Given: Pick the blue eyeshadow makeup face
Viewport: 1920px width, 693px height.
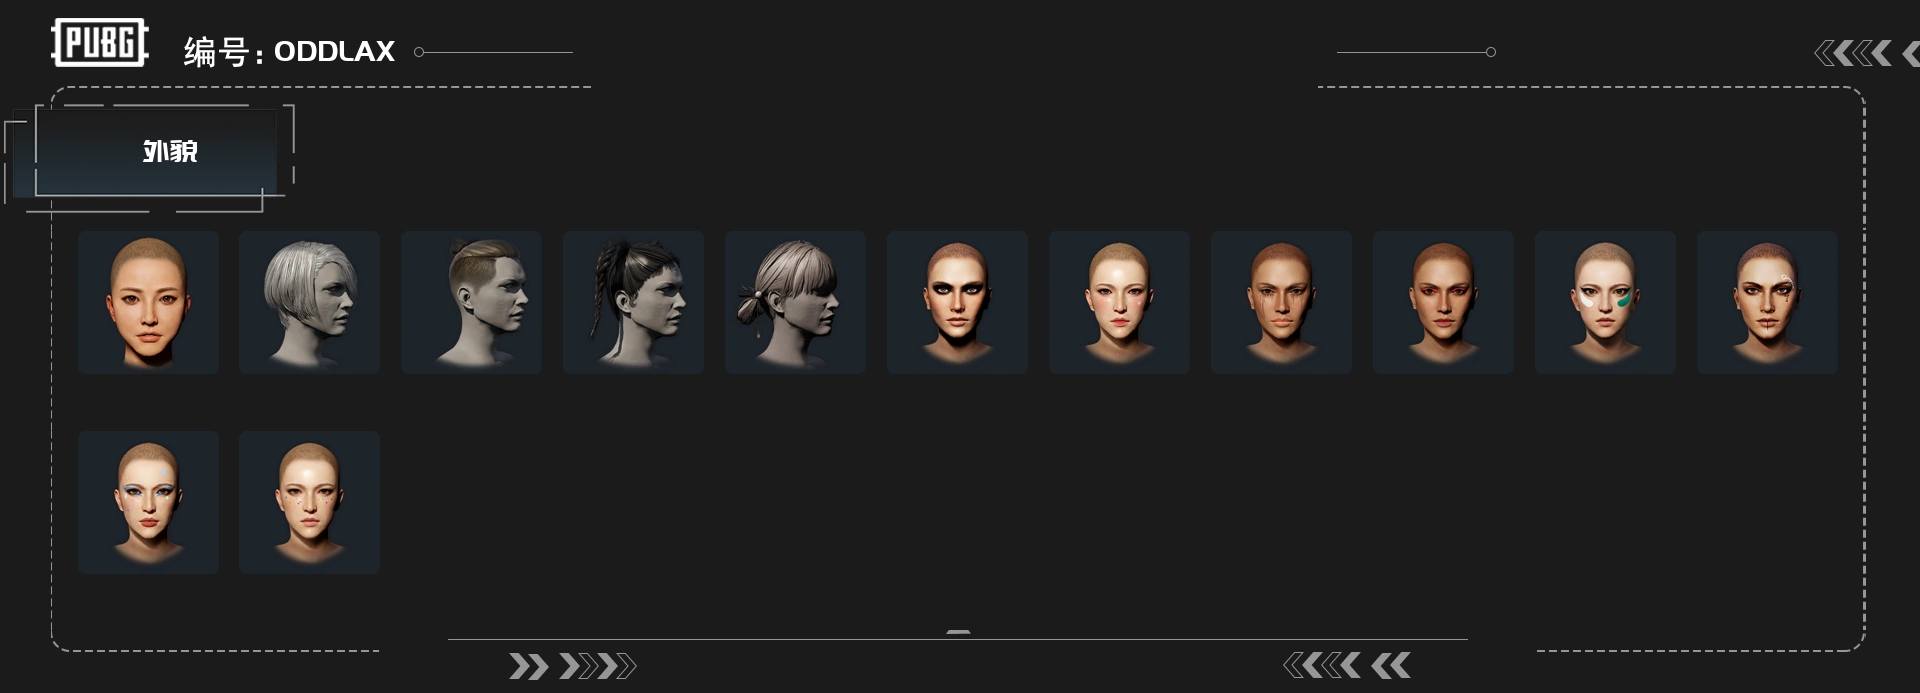Looking at the screenshot, I should click(x=148, y=502).
